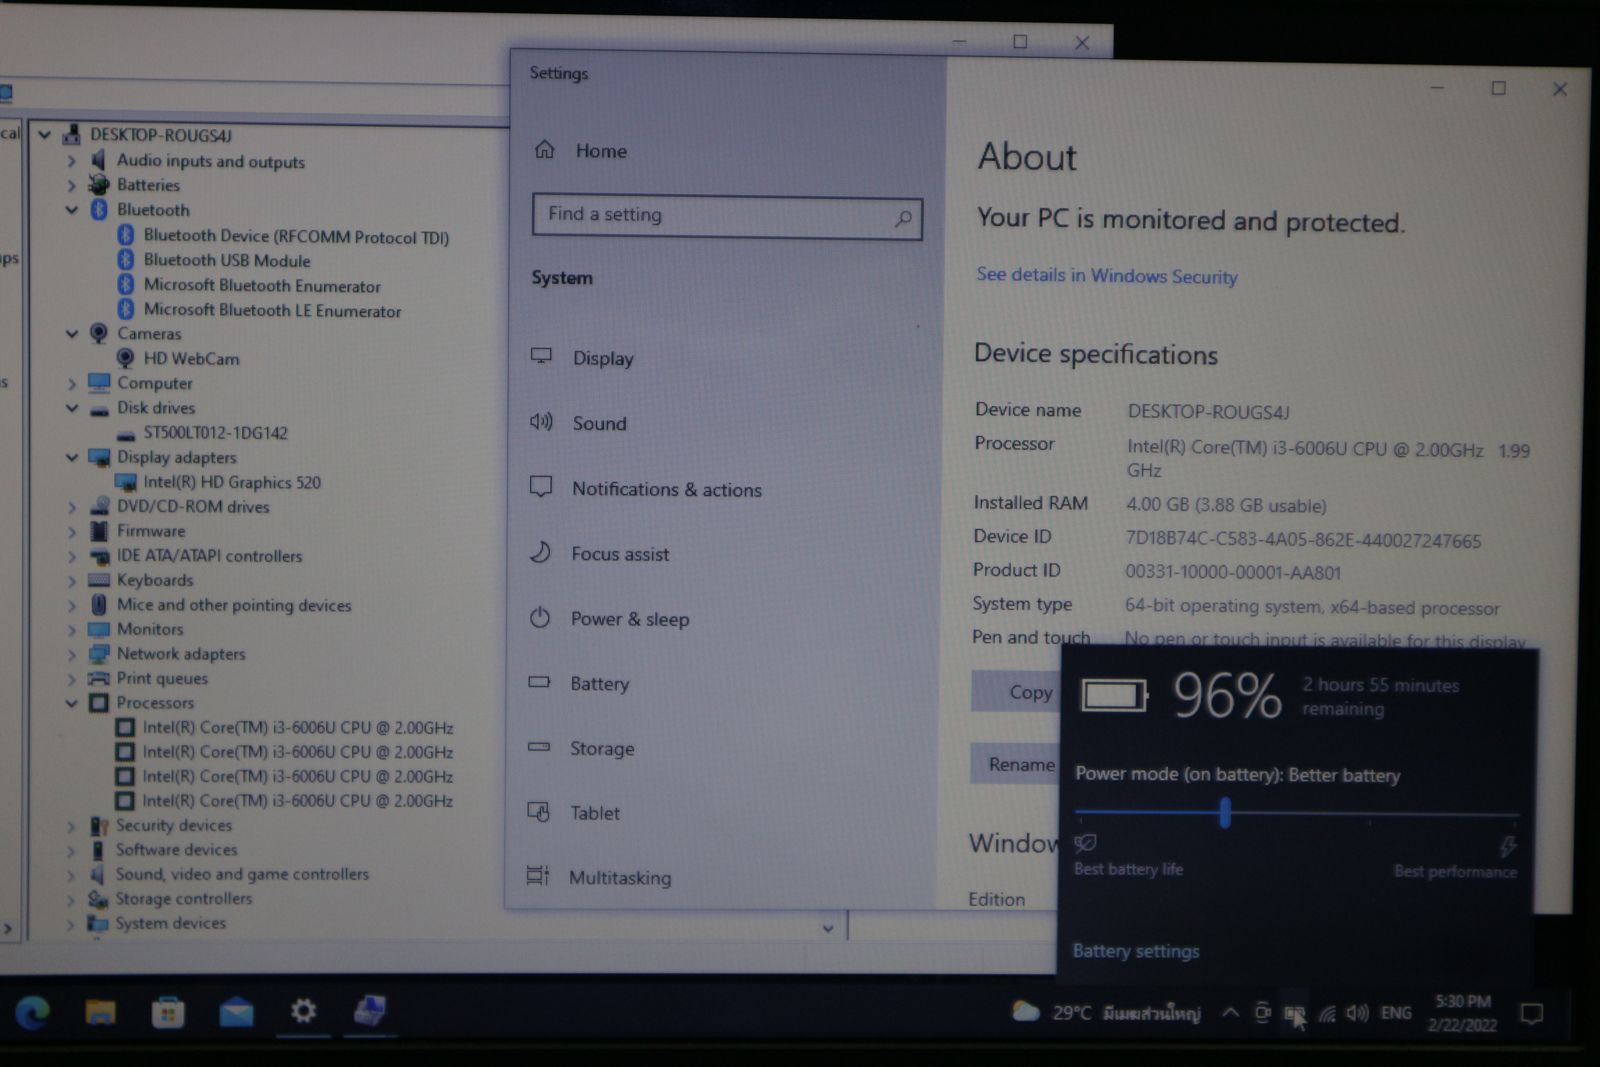Click the Tablet icon in Settings sidebar
This screenshot has height=1067, width=1600.
539,812
